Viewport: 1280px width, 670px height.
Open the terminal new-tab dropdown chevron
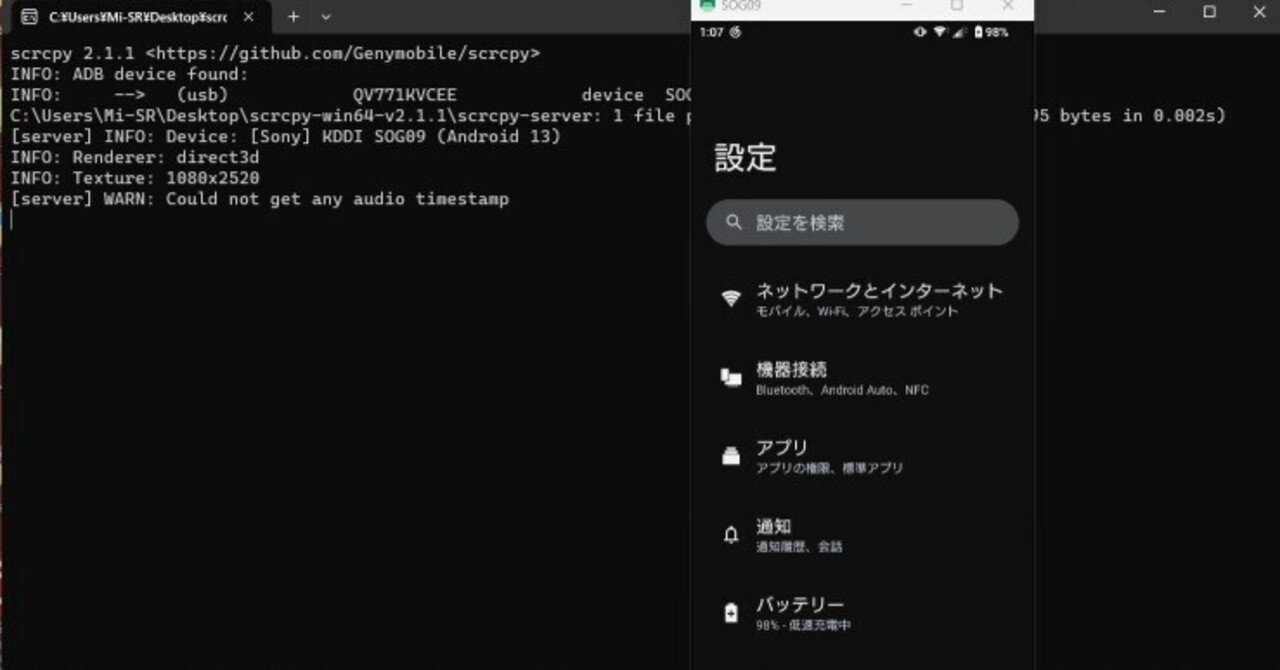[x=326, y=17]
